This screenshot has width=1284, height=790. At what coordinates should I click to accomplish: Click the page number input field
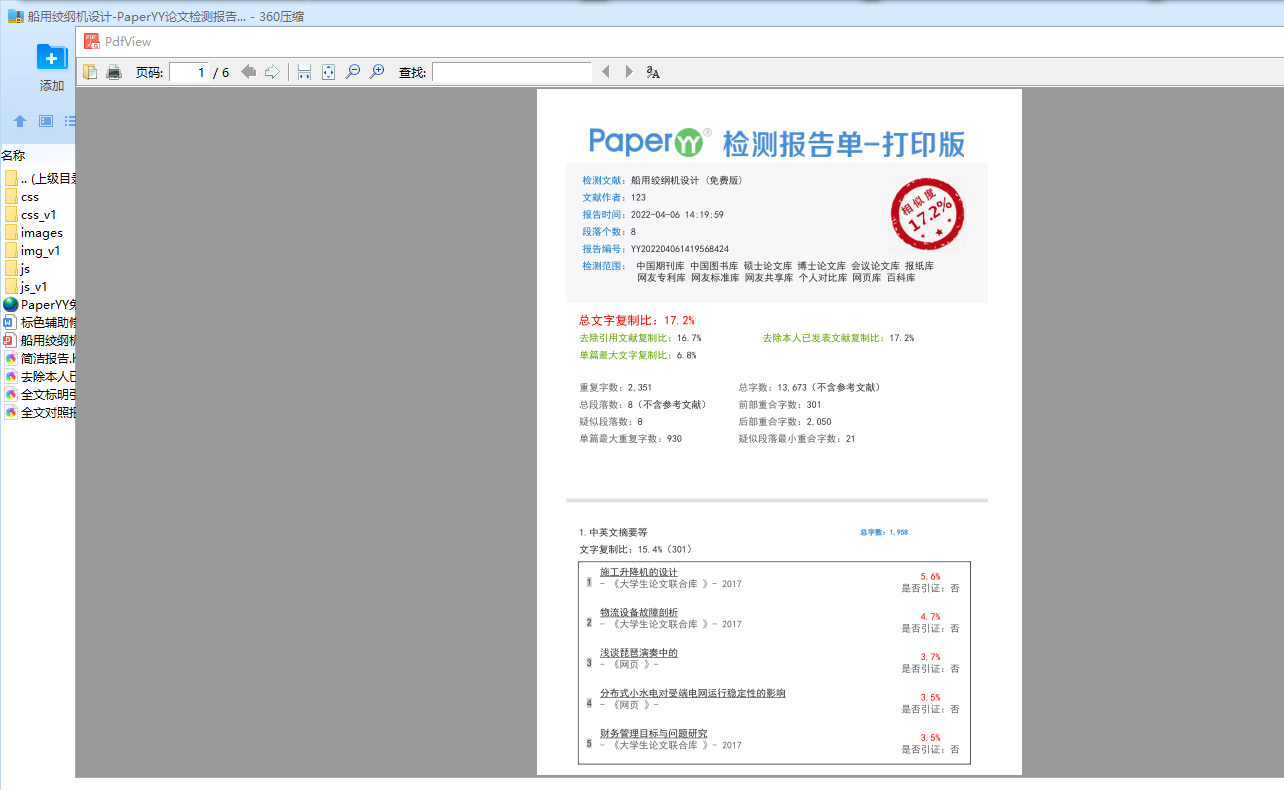pos(189,72)
